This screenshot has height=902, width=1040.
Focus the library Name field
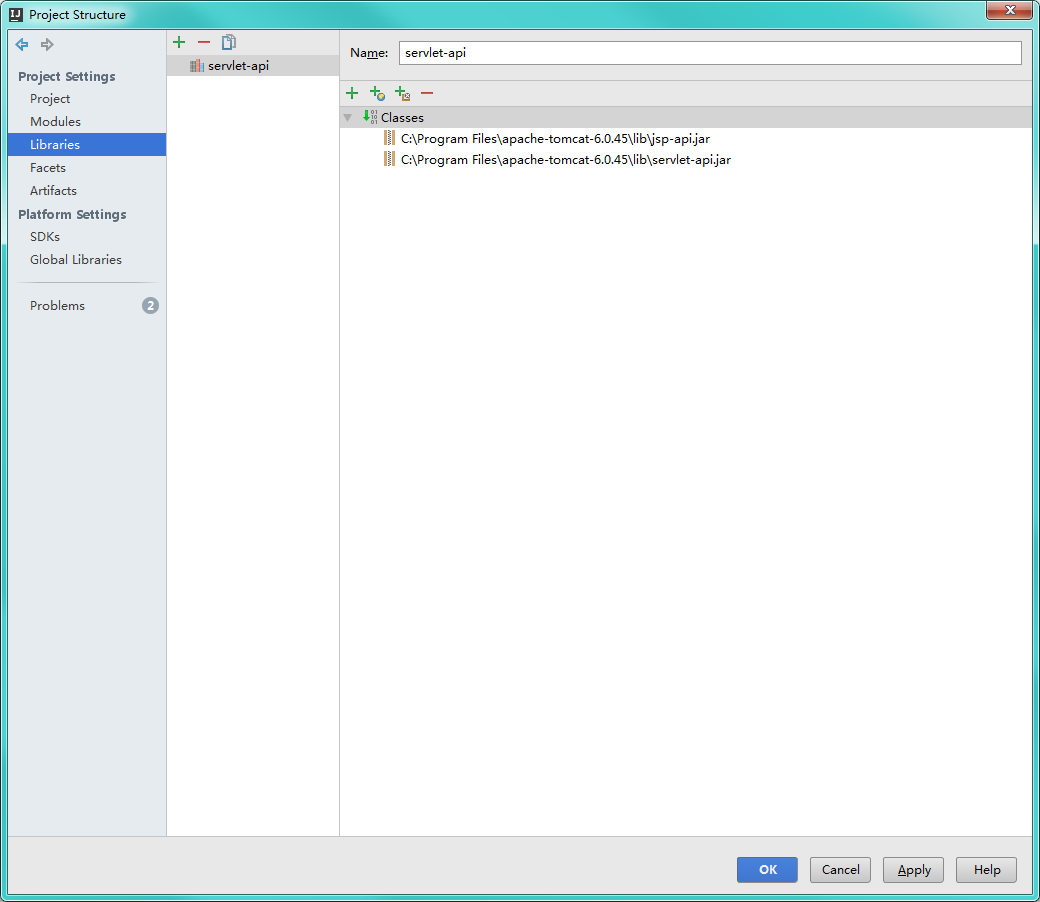[x=710, y=53]
